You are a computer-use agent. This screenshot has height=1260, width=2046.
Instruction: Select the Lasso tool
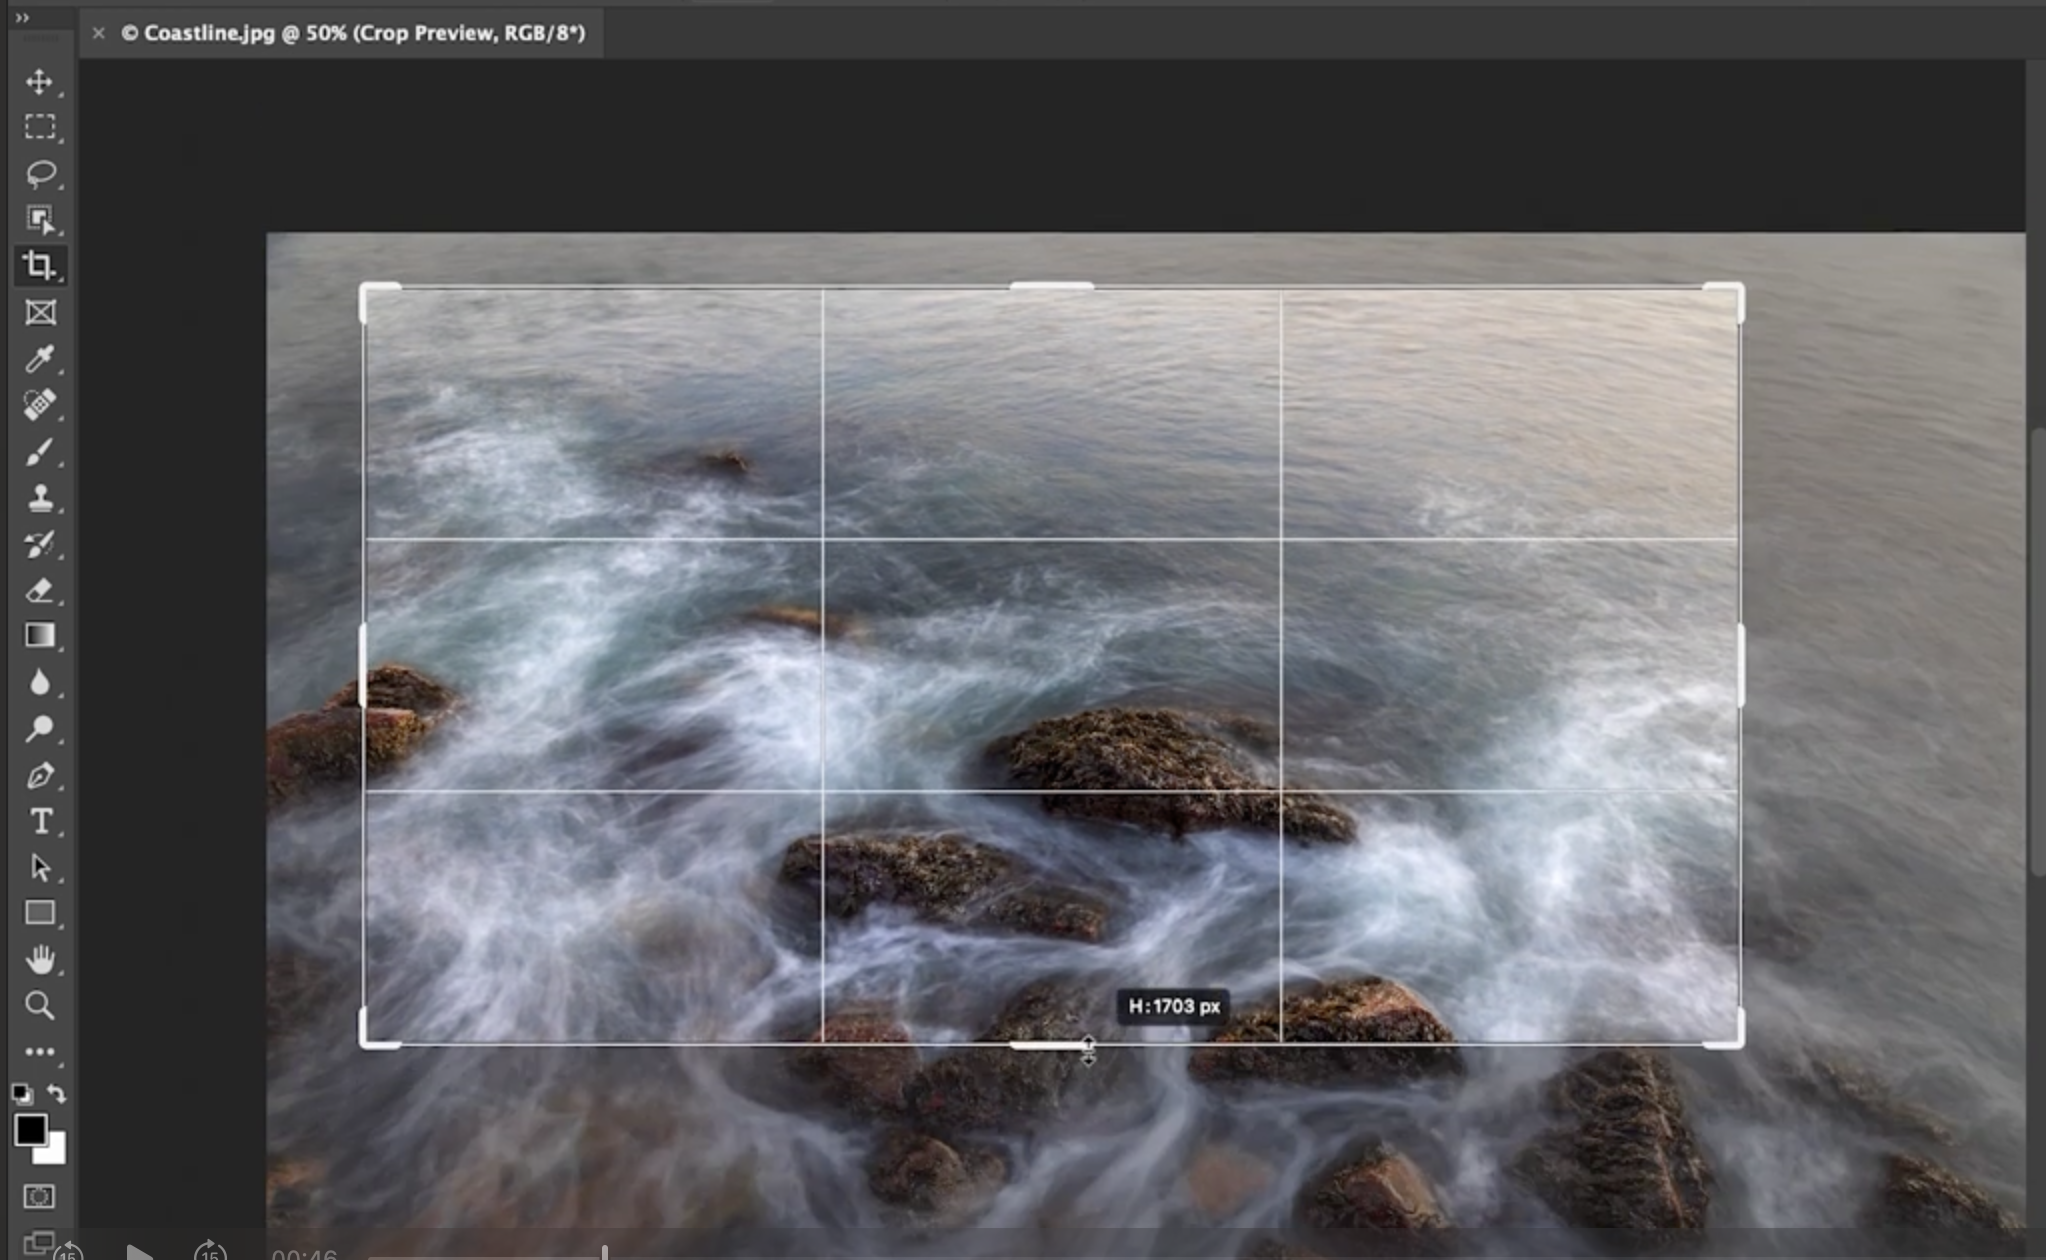point(40,173)
